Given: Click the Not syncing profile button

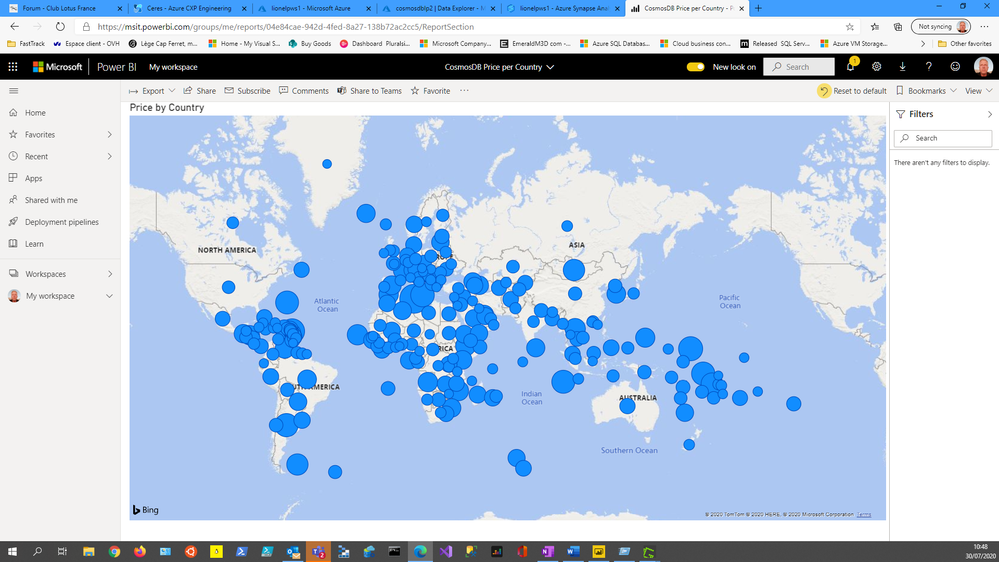Looking at the screenshot, I should pyautogui.click(x=941, y=27).
